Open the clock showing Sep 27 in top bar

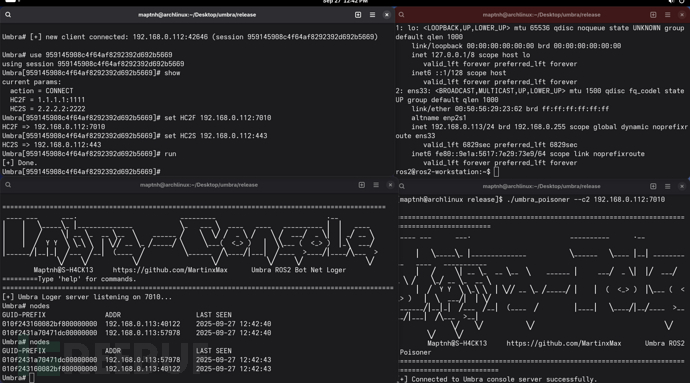pyautogui.click(x=345, y=2)
